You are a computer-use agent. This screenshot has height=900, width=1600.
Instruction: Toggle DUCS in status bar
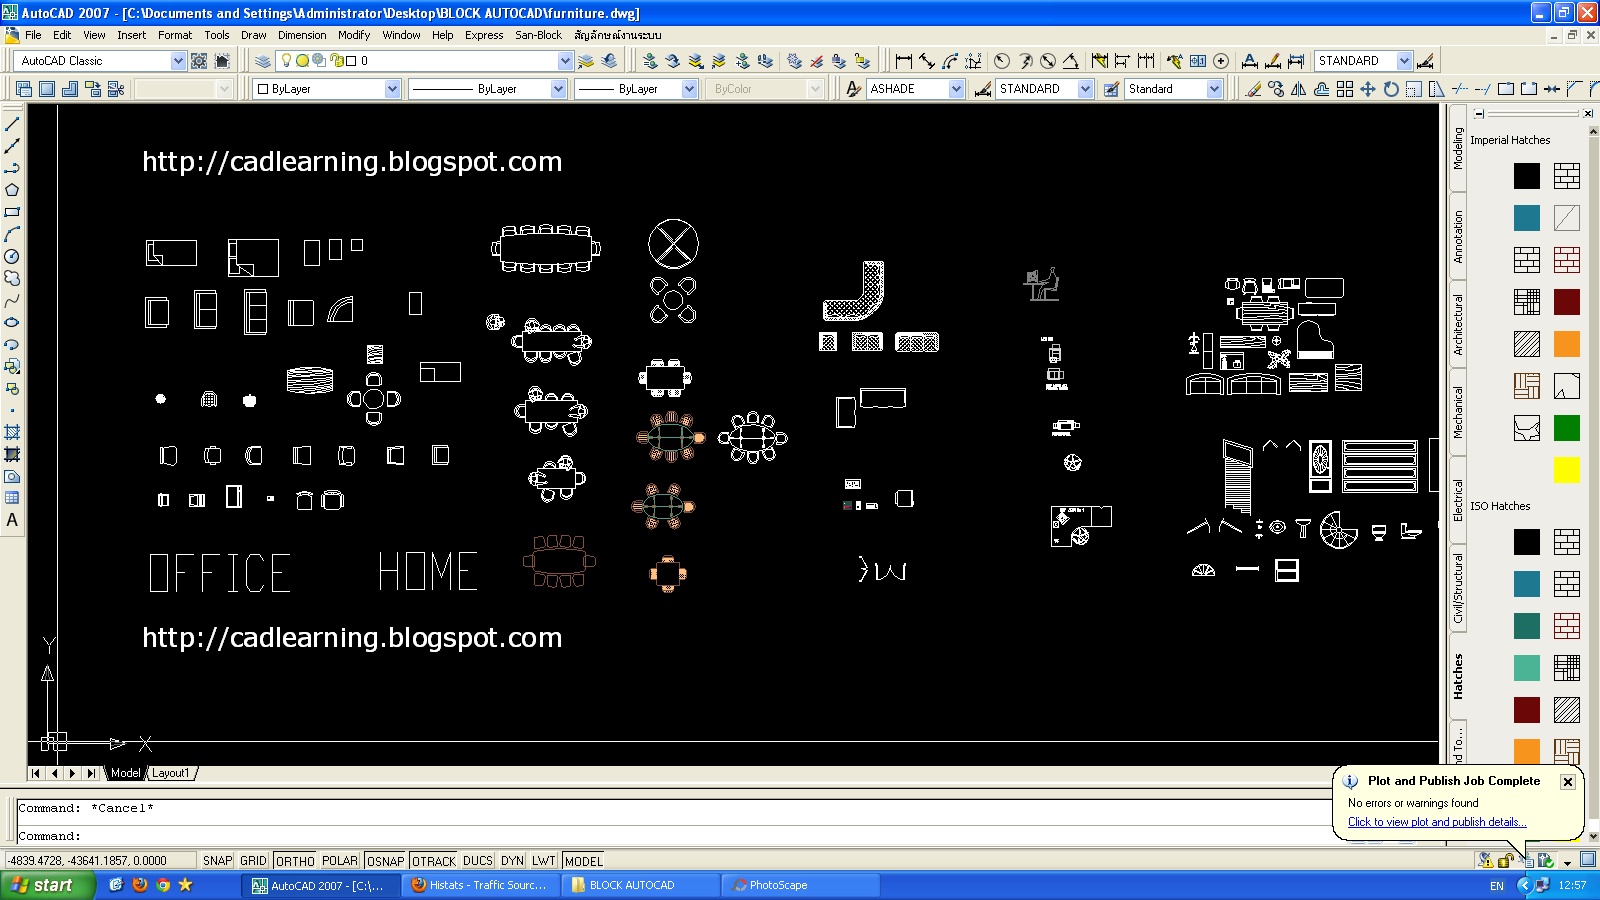click(478, 861)
